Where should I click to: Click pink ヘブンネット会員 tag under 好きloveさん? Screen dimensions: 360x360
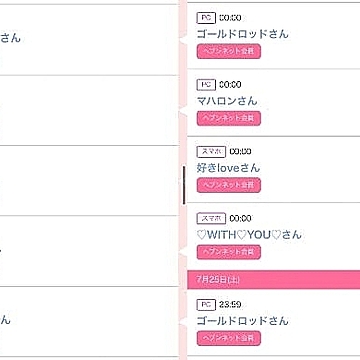[229, 185]
